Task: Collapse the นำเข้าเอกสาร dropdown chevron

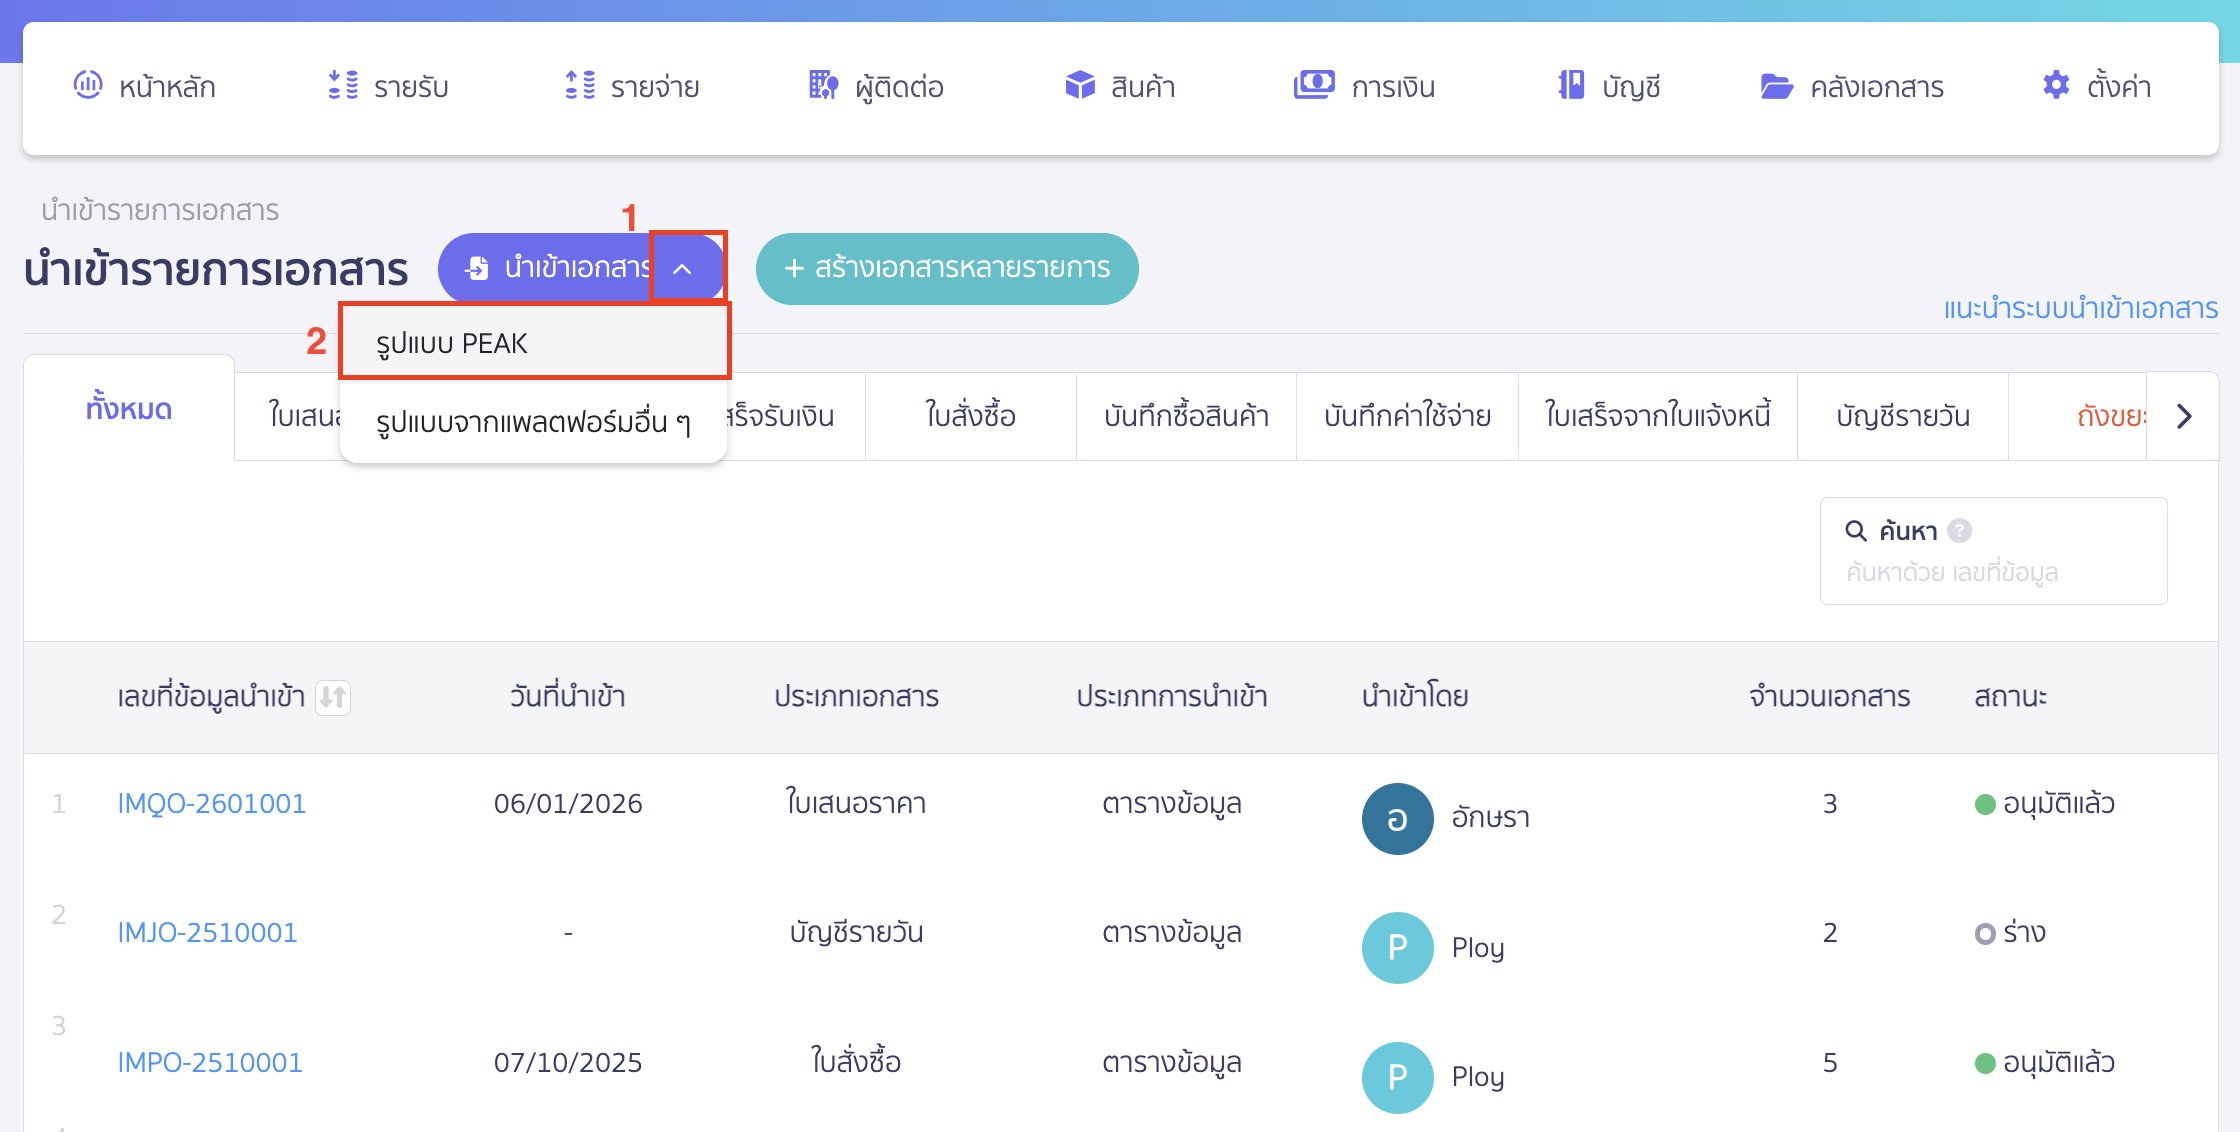Action: tap(684, 267)
